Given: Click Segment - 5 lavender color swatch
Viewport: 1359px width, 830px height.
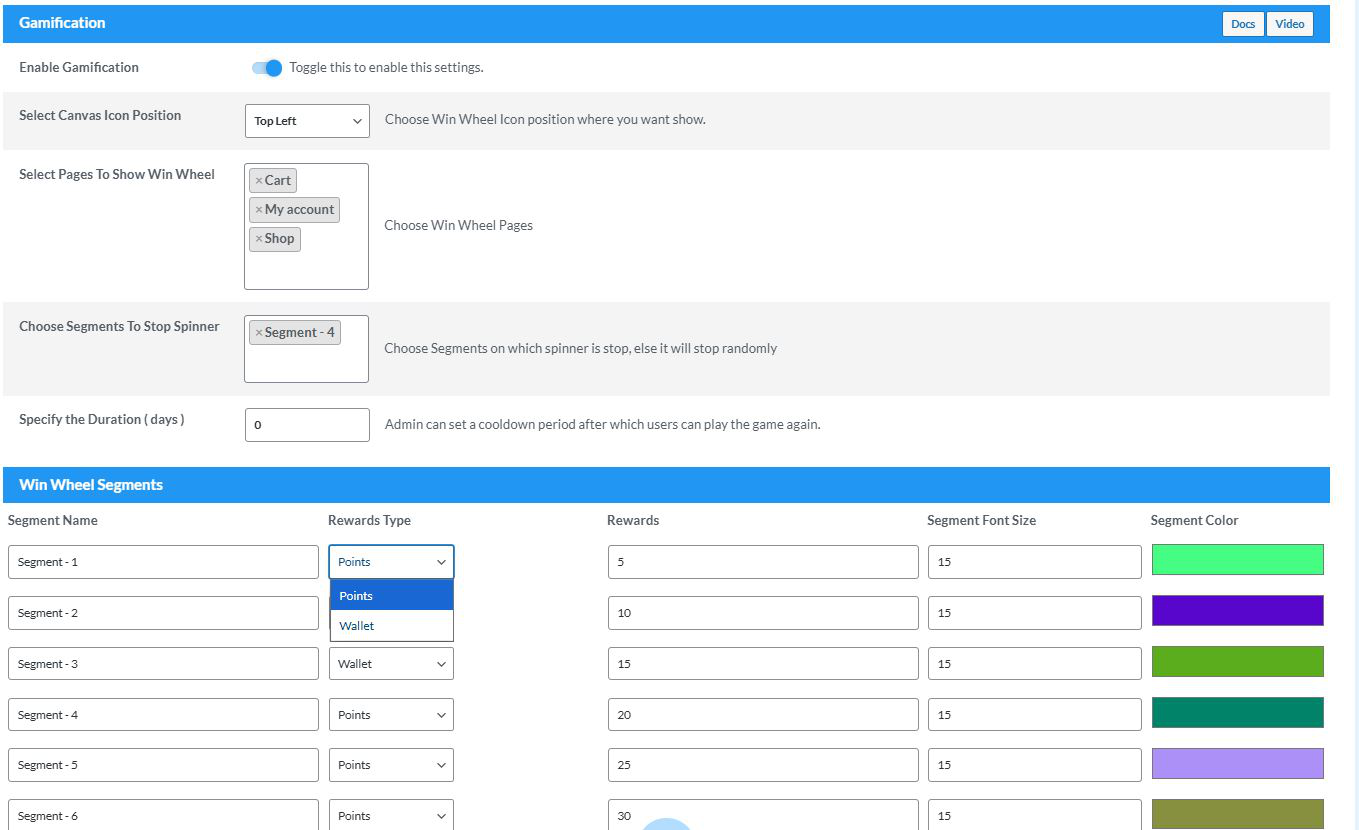Looking at the screenshot, I should click(x=1237, y=764).
